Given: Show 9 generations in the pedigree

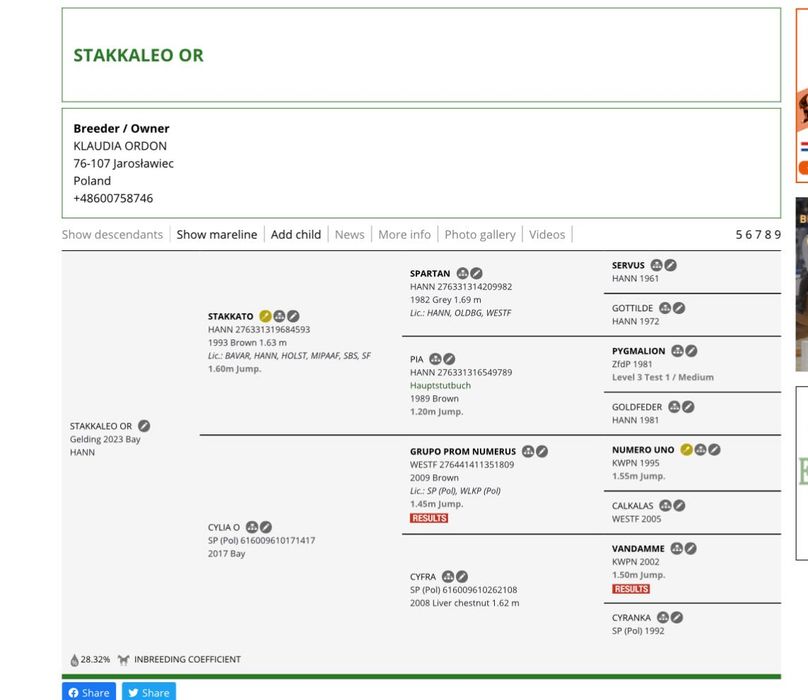Looking at the screenshot, I should click(778, 235).
